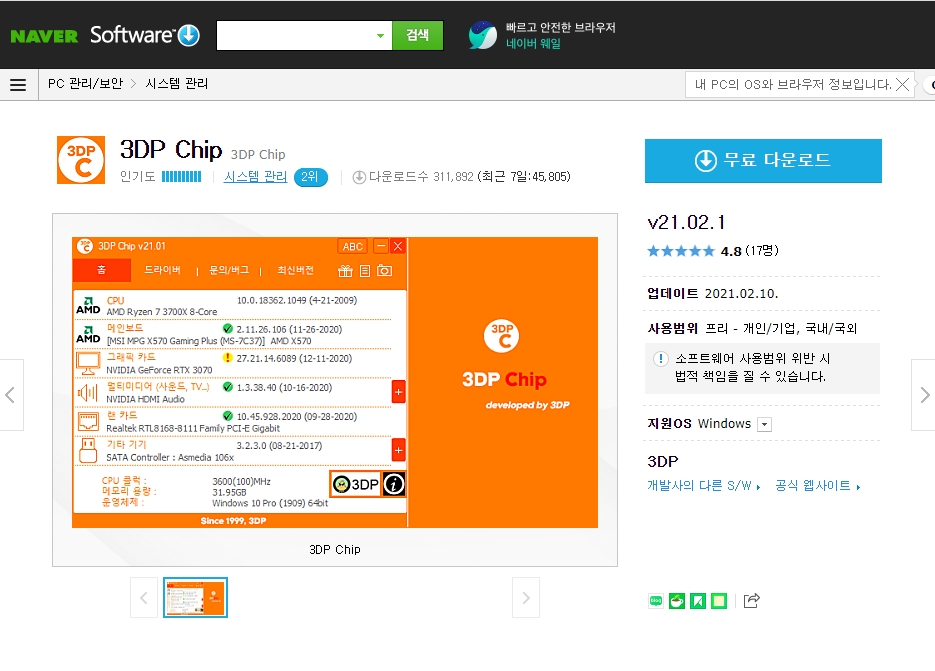Click the previous thumbnail arrow

(144, 598)
